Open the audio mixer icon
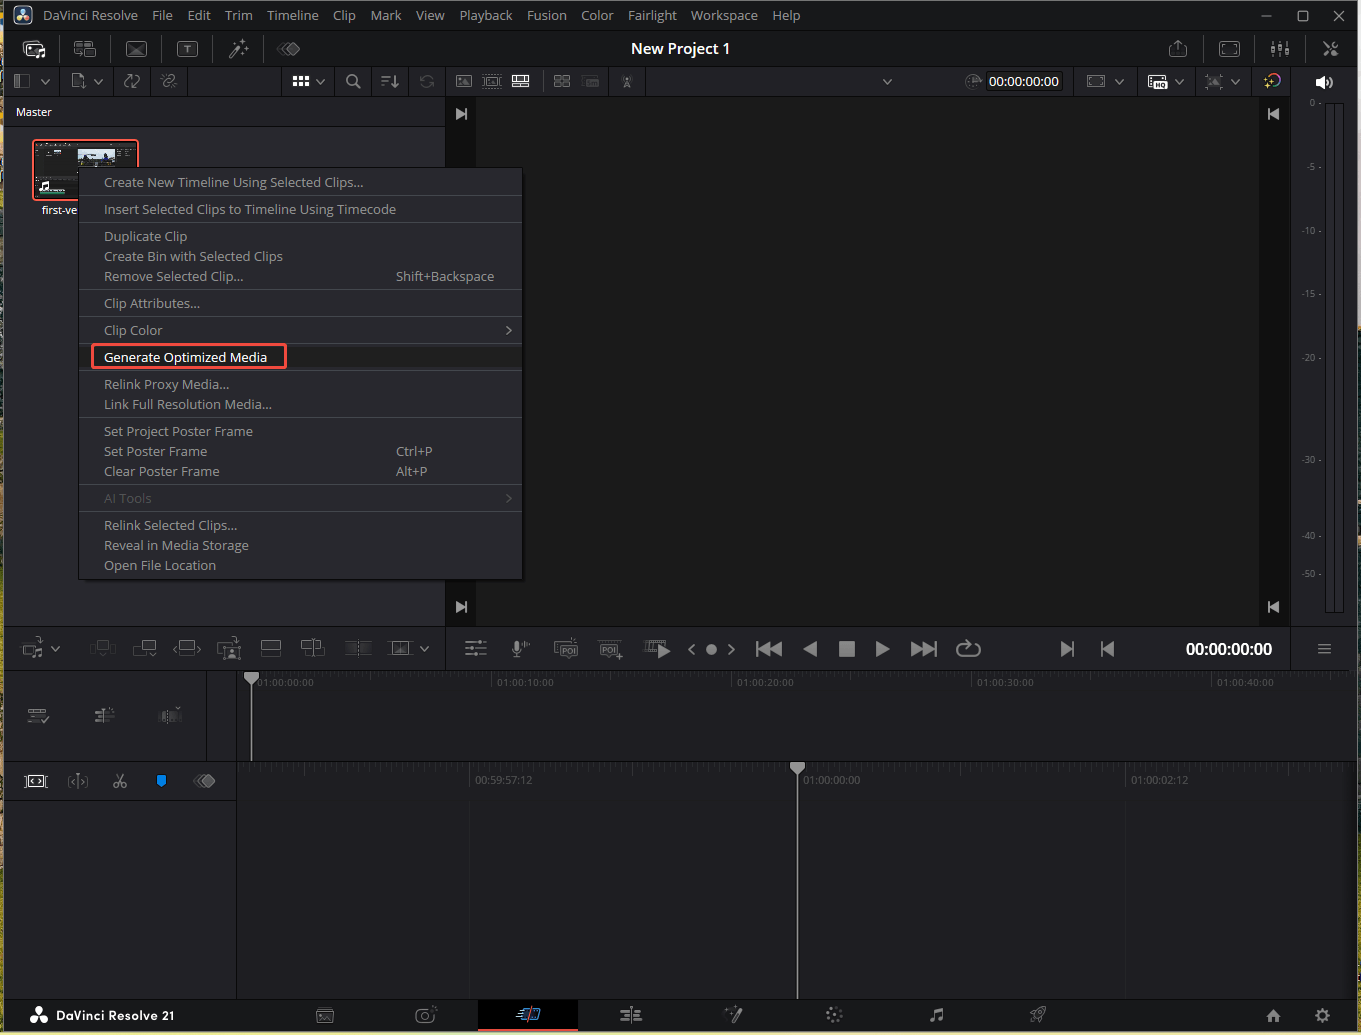Image resolution: width=1361 pixels, height=1035 pixels. [x=1280, y=49]
